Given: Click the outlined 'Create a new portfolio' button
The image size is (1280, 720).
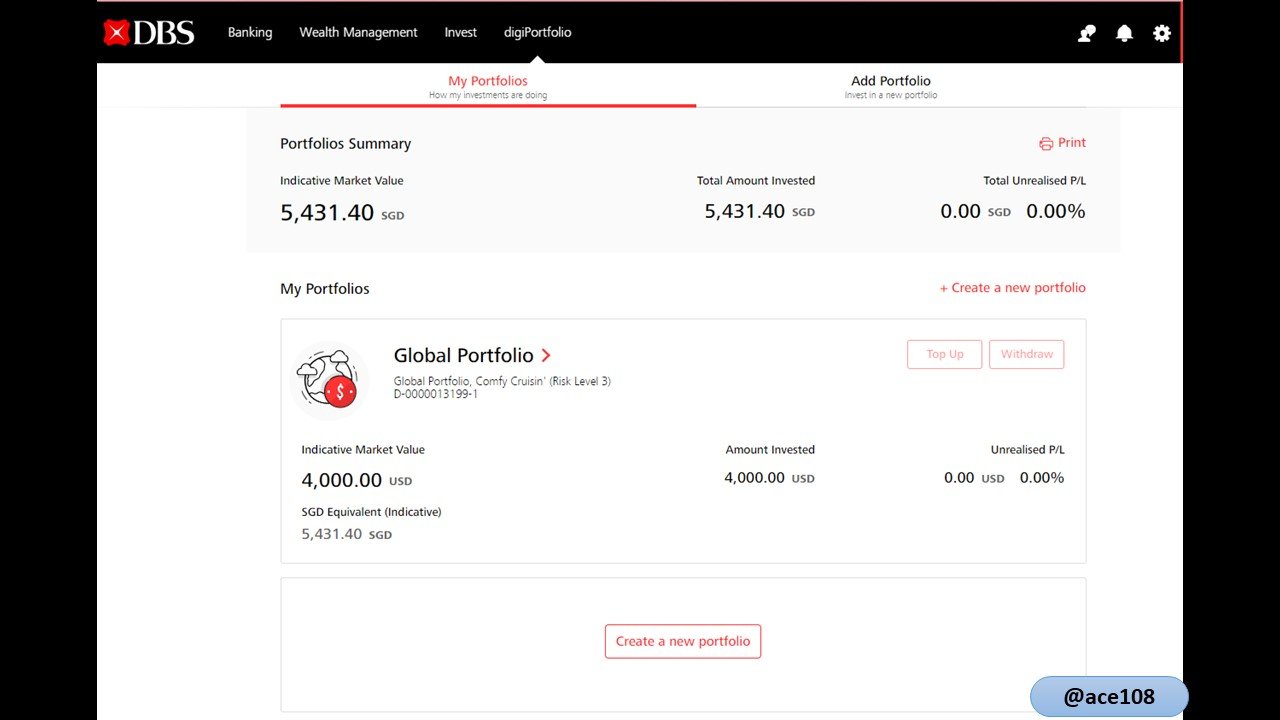Looking at the screenshot, I should [x=683, y=641].
